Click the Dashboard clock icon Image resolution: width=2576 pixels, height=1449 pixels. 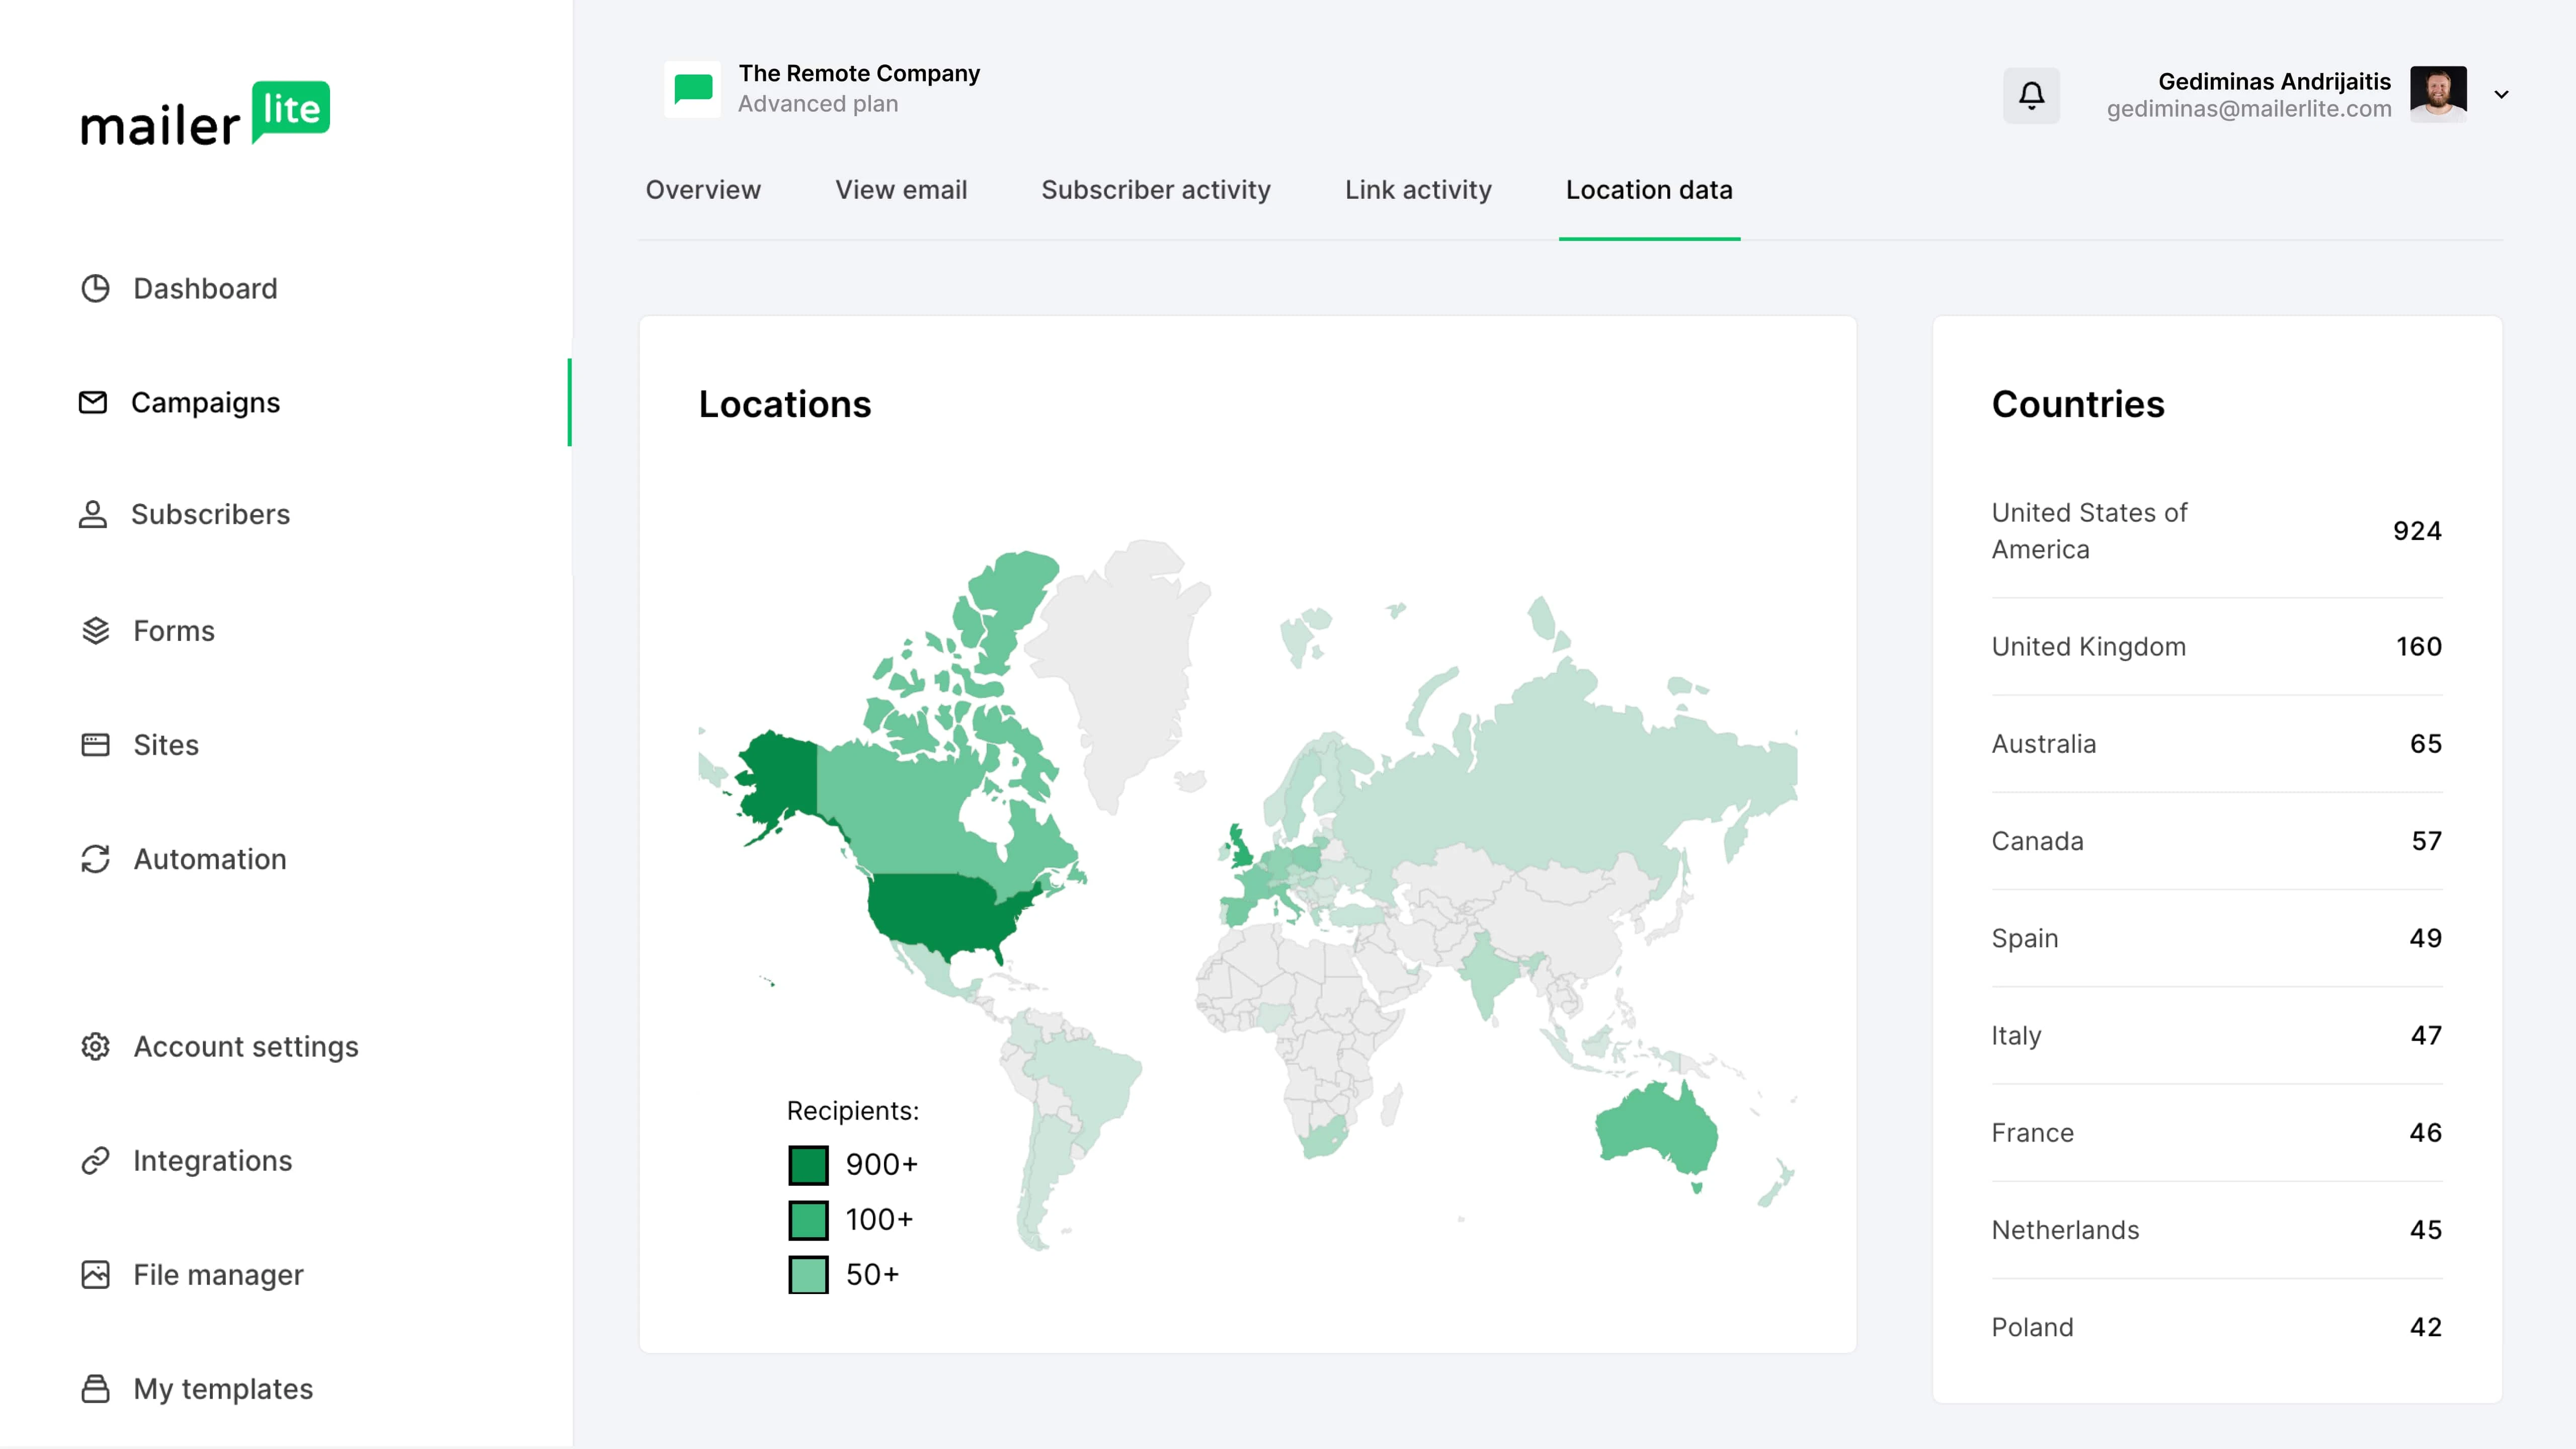pos(95,289)
